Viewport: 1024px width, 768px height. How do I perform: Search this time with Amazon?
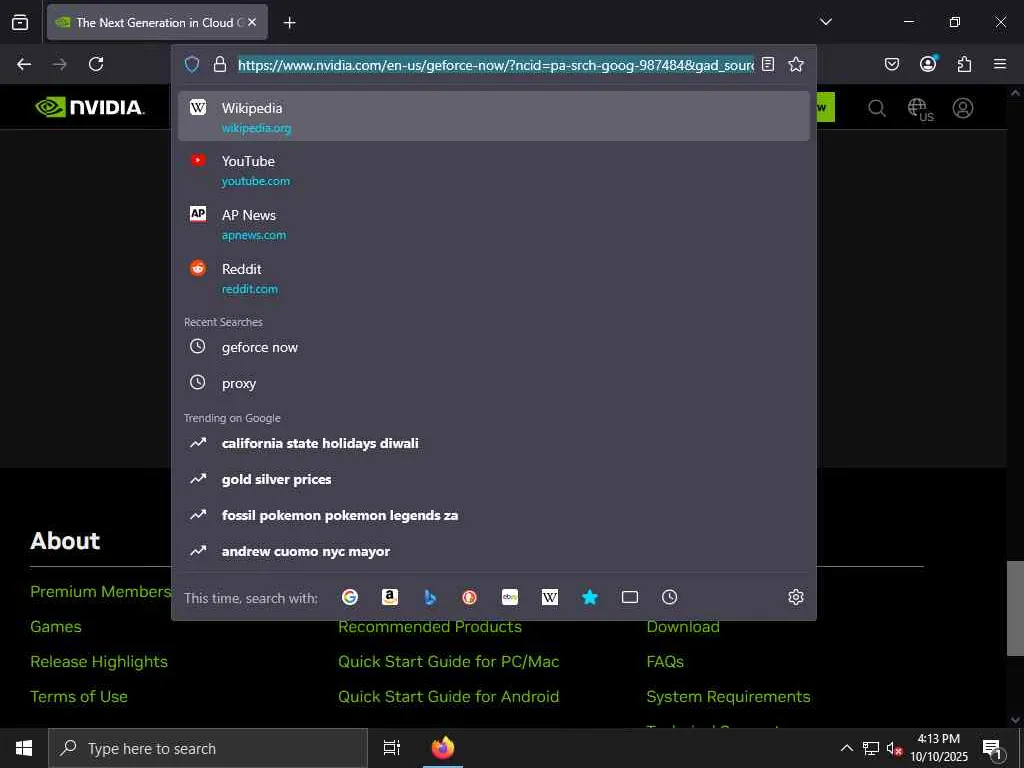[x=390, y=597]
